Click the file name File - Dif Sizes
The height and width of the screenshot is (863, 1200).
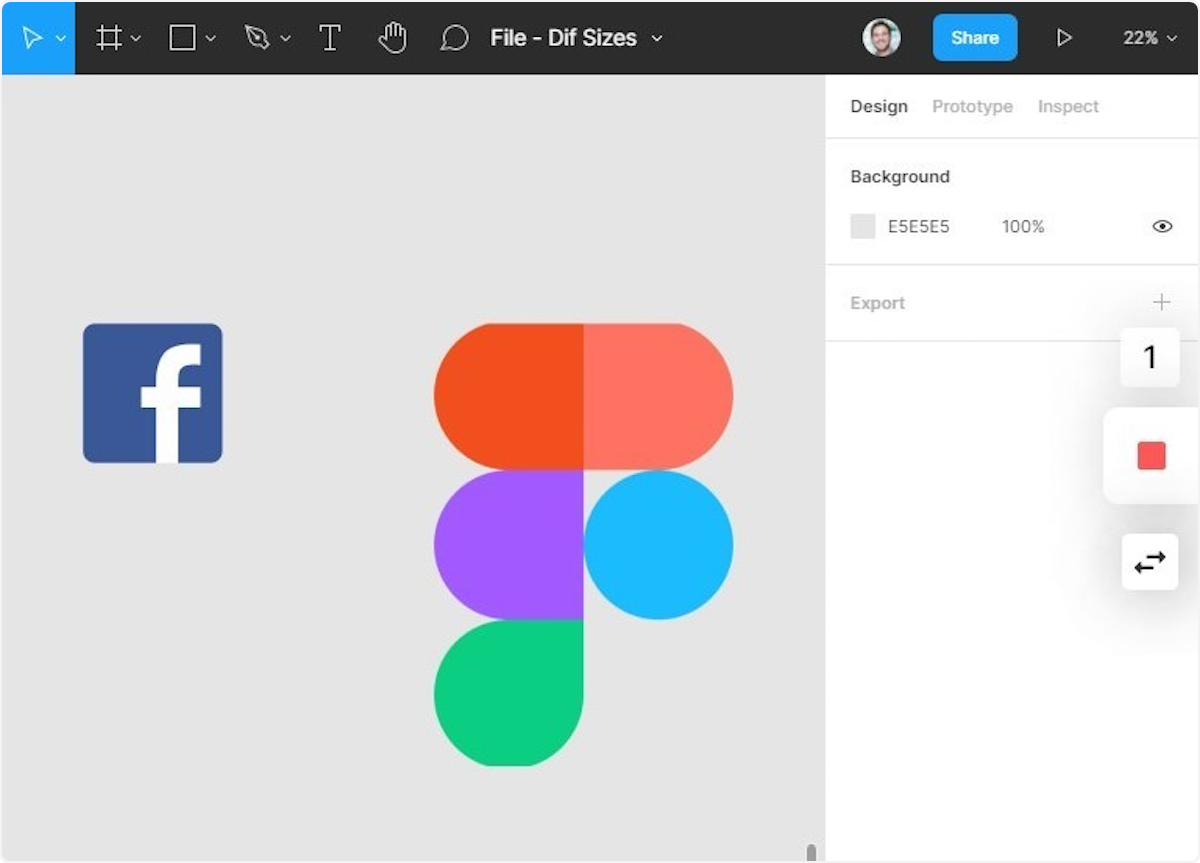[x=563, y=38]
